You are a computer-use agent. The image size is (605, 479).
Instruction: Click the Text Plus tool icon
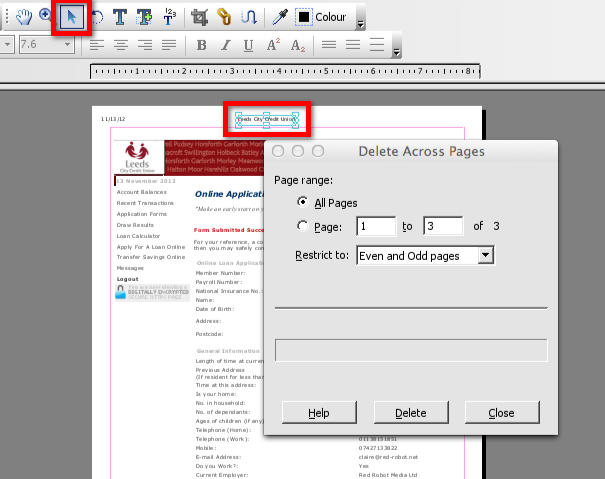click(x=144, y=17)
